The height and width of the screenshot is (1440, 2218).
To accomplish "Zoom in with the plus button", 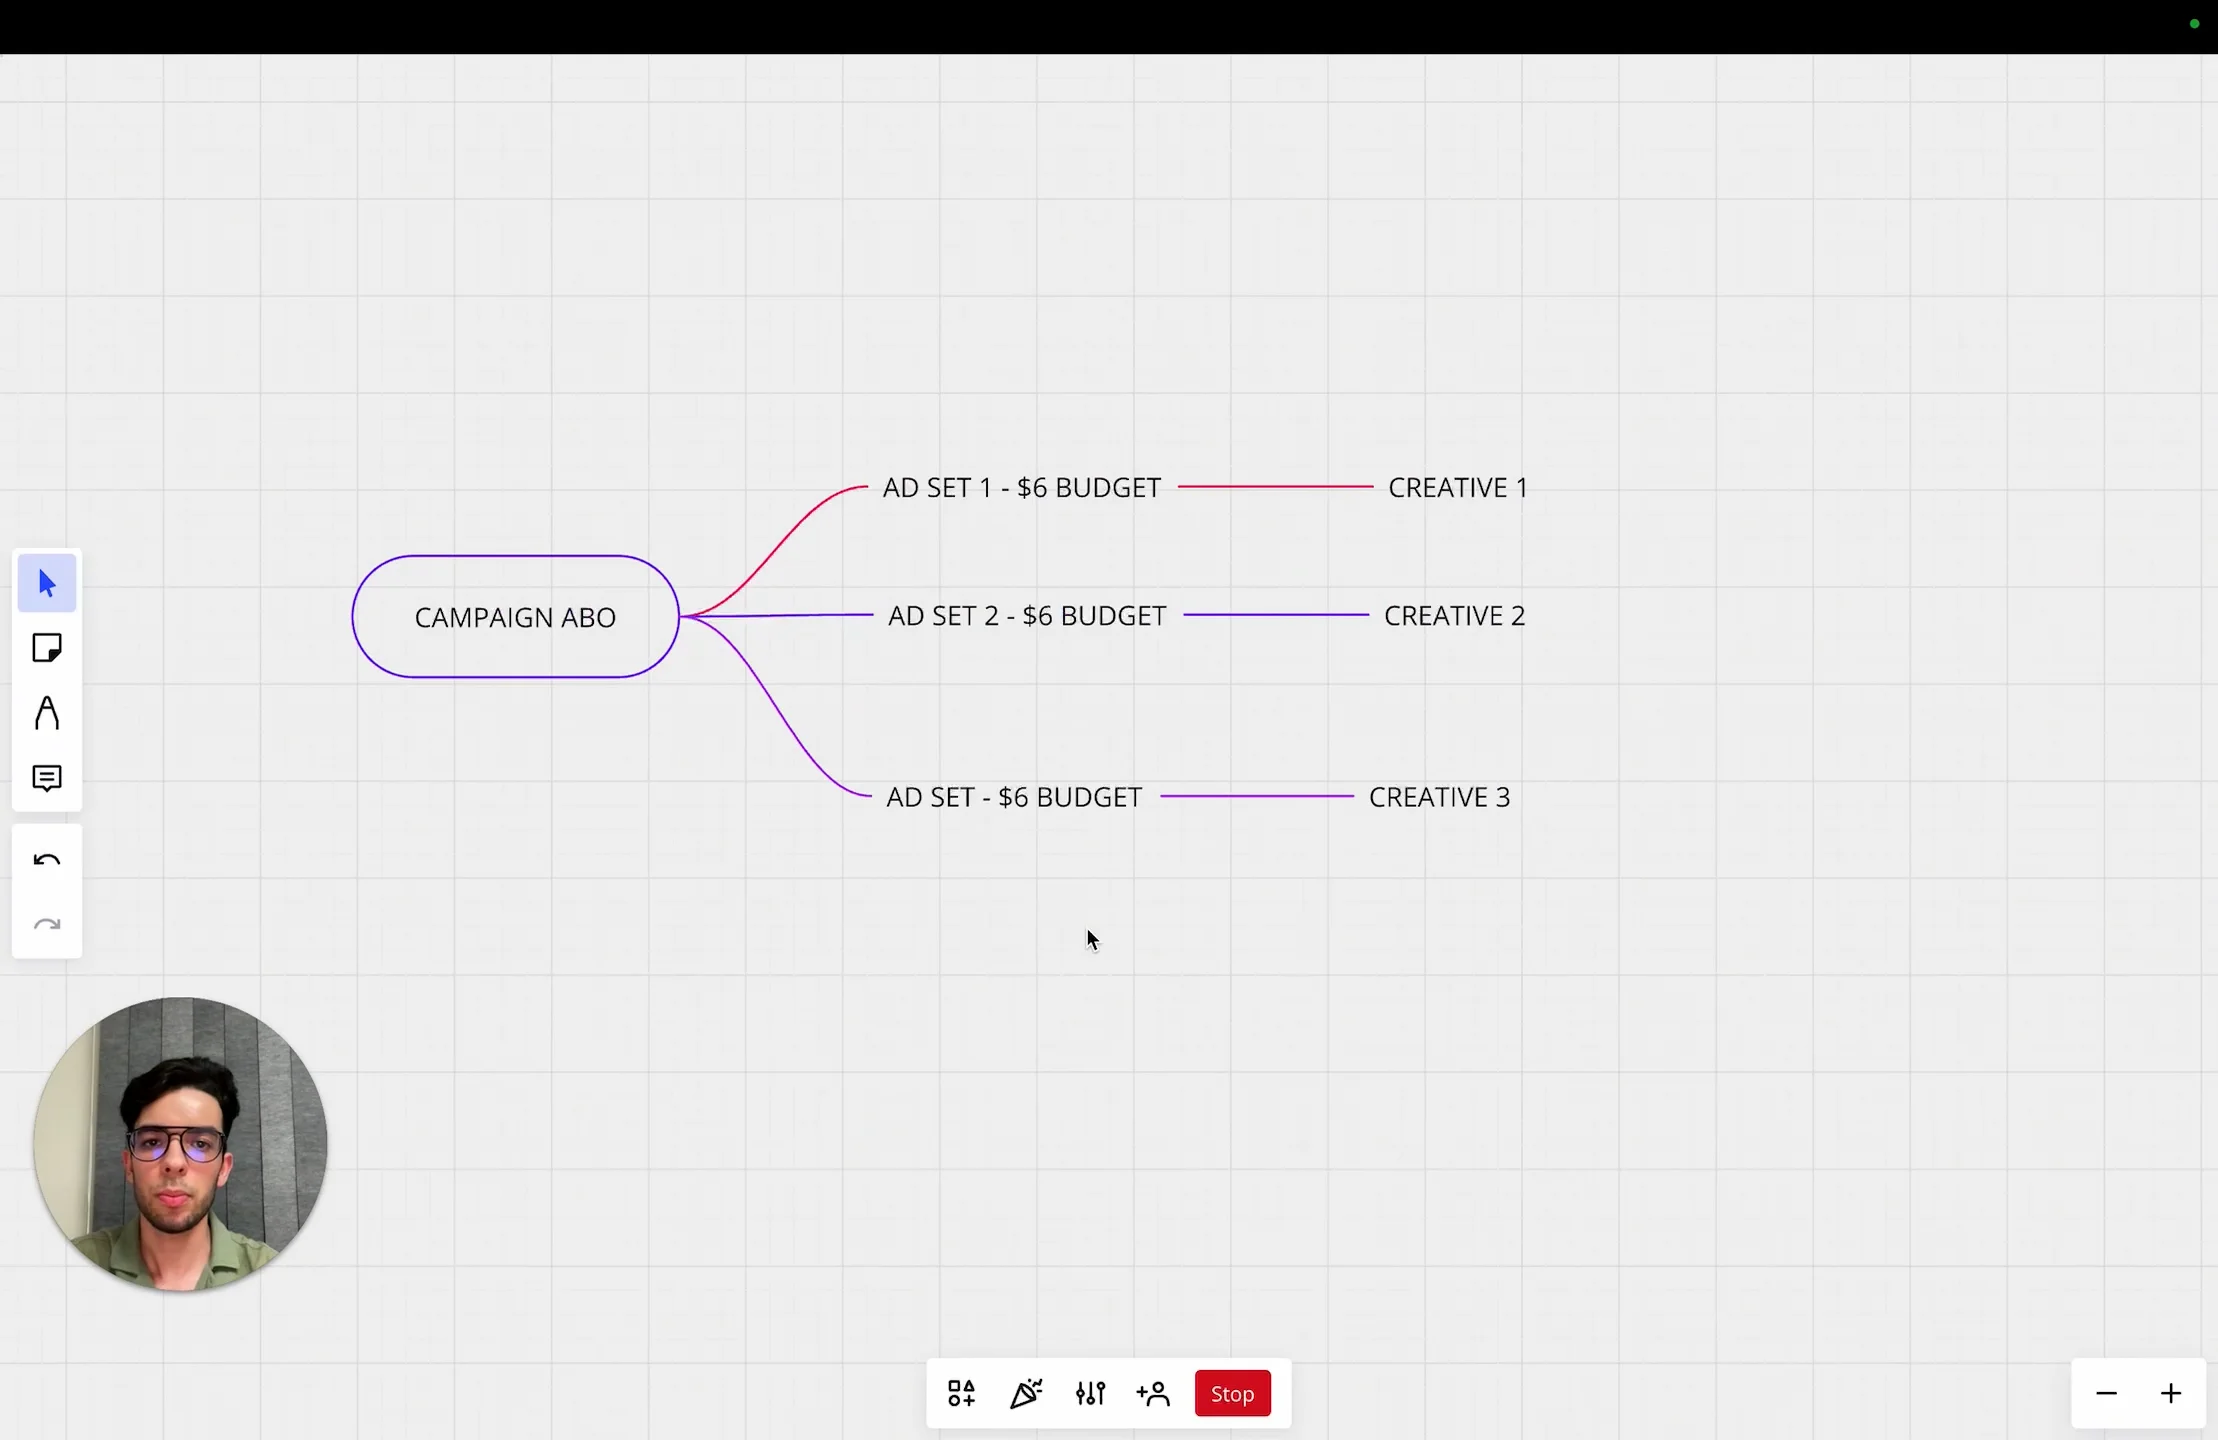I will 2170,1393.
